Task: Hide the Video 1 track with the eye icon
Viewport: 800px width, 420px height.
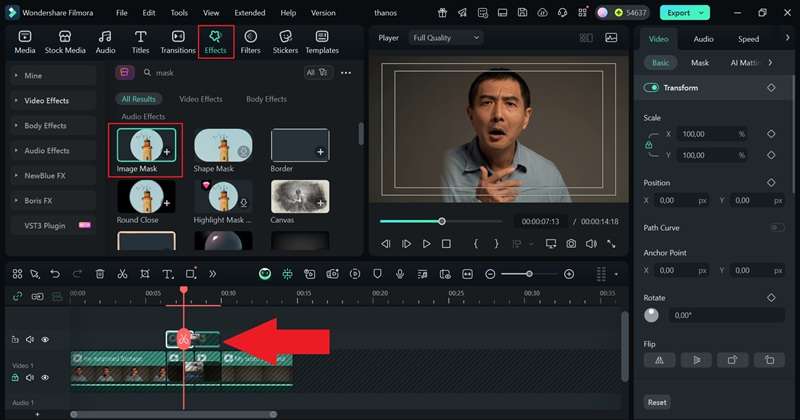Action: (45, 377)
